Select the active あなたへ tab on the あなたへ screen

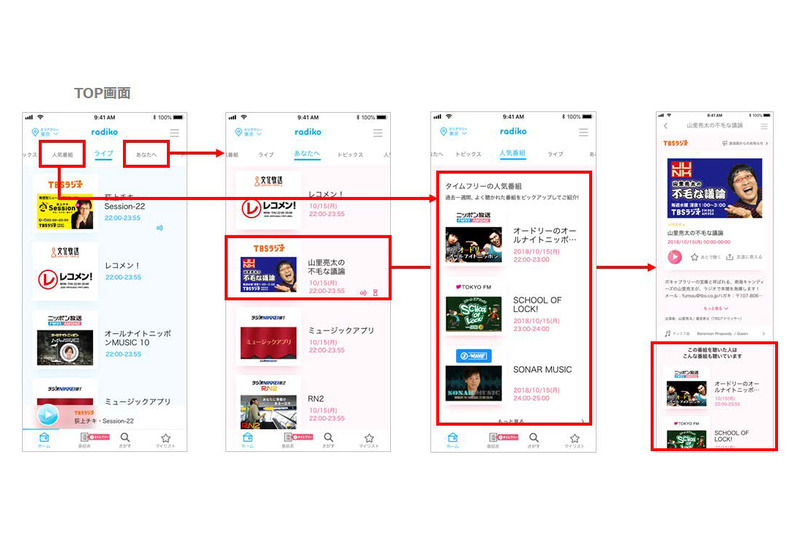[x=307, y=154]
